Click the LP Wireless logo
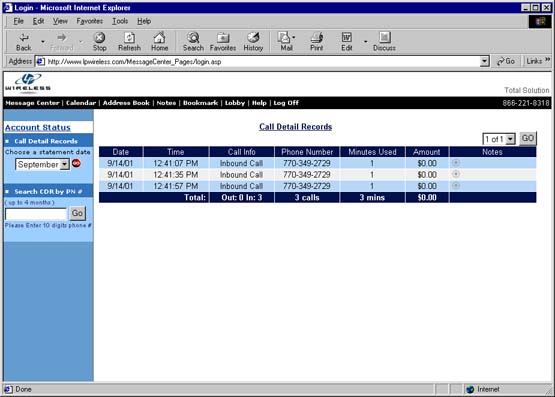This screenshot has width=555, height=397. pyautogui.click(x=28, y=84)
